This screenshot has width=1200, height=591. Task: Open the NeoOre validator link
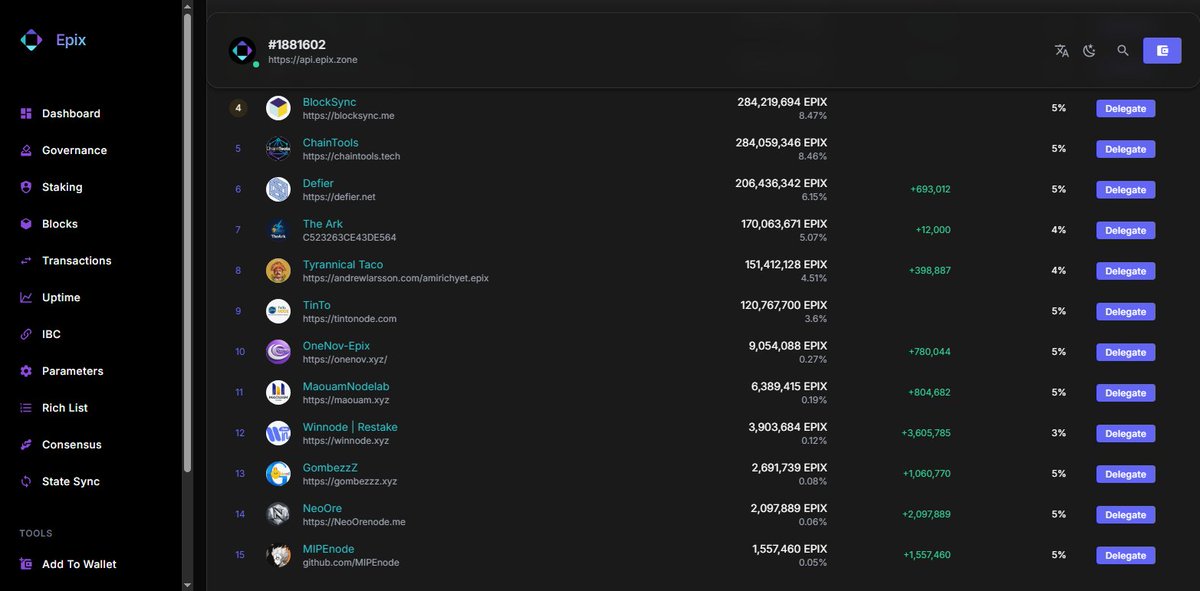(x=322, y=509)
